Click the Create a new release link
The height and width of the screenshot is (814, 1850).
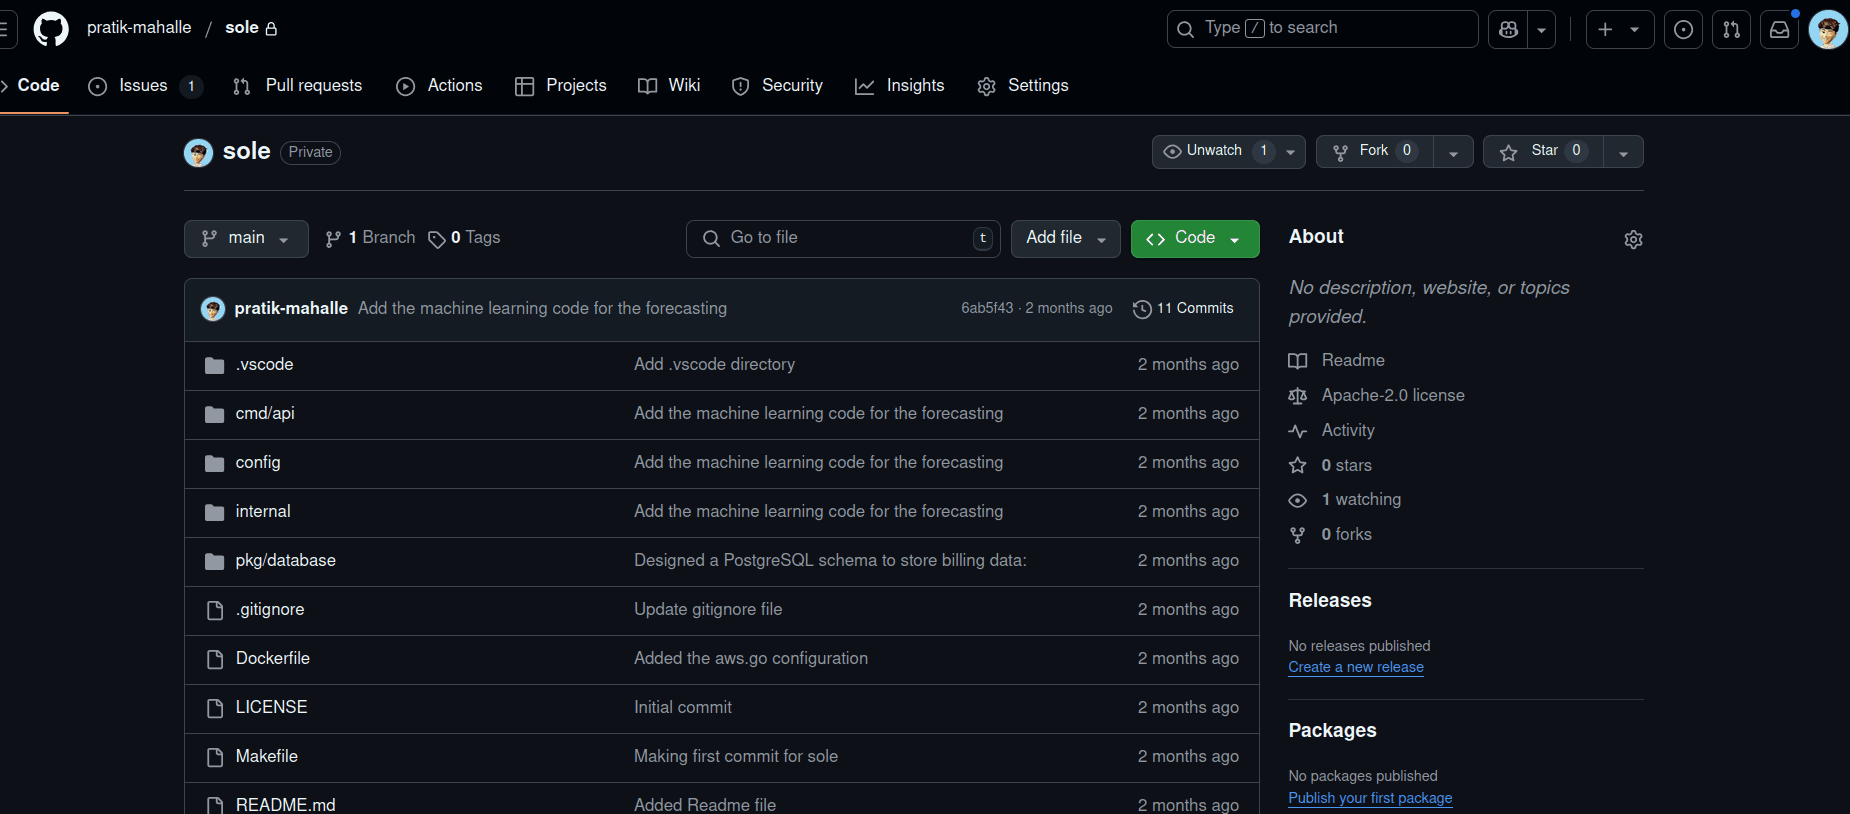coord(1355,667)
